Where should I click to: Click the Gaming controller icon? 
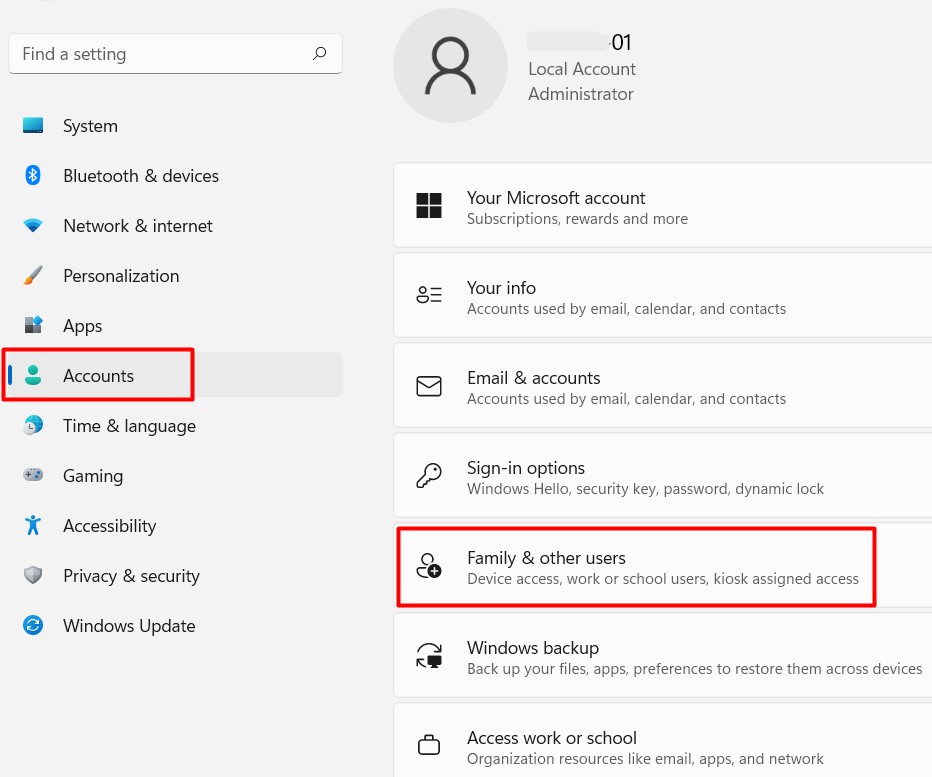pos(33,475)
